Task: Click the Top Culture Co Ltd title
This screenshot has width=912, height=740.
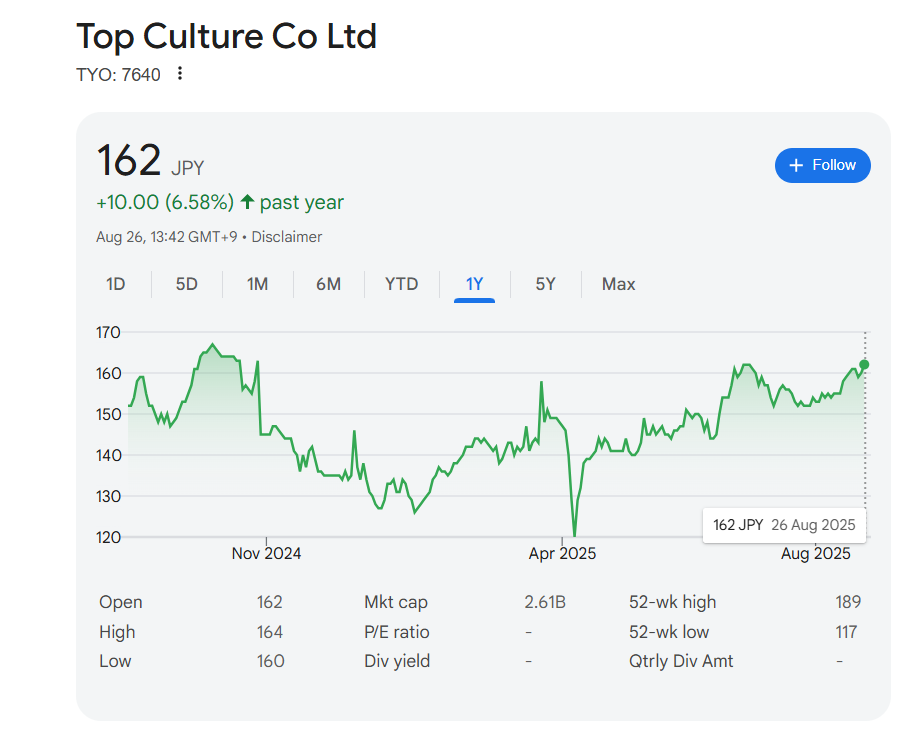Action: tap(226, 36)
